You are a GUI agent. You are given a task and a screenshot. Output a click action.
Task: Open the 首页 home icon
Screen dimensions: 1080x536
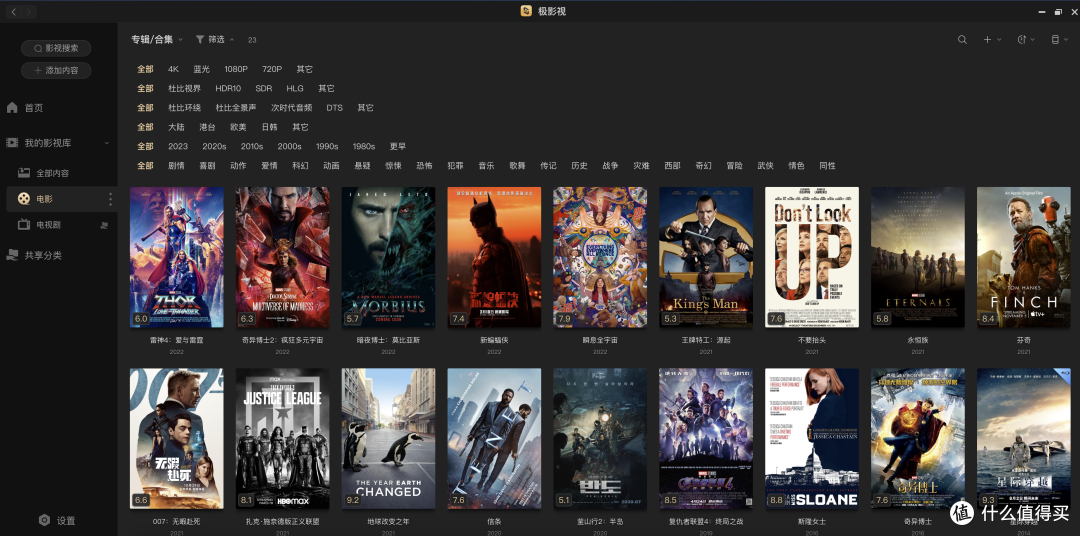[12, 107]
